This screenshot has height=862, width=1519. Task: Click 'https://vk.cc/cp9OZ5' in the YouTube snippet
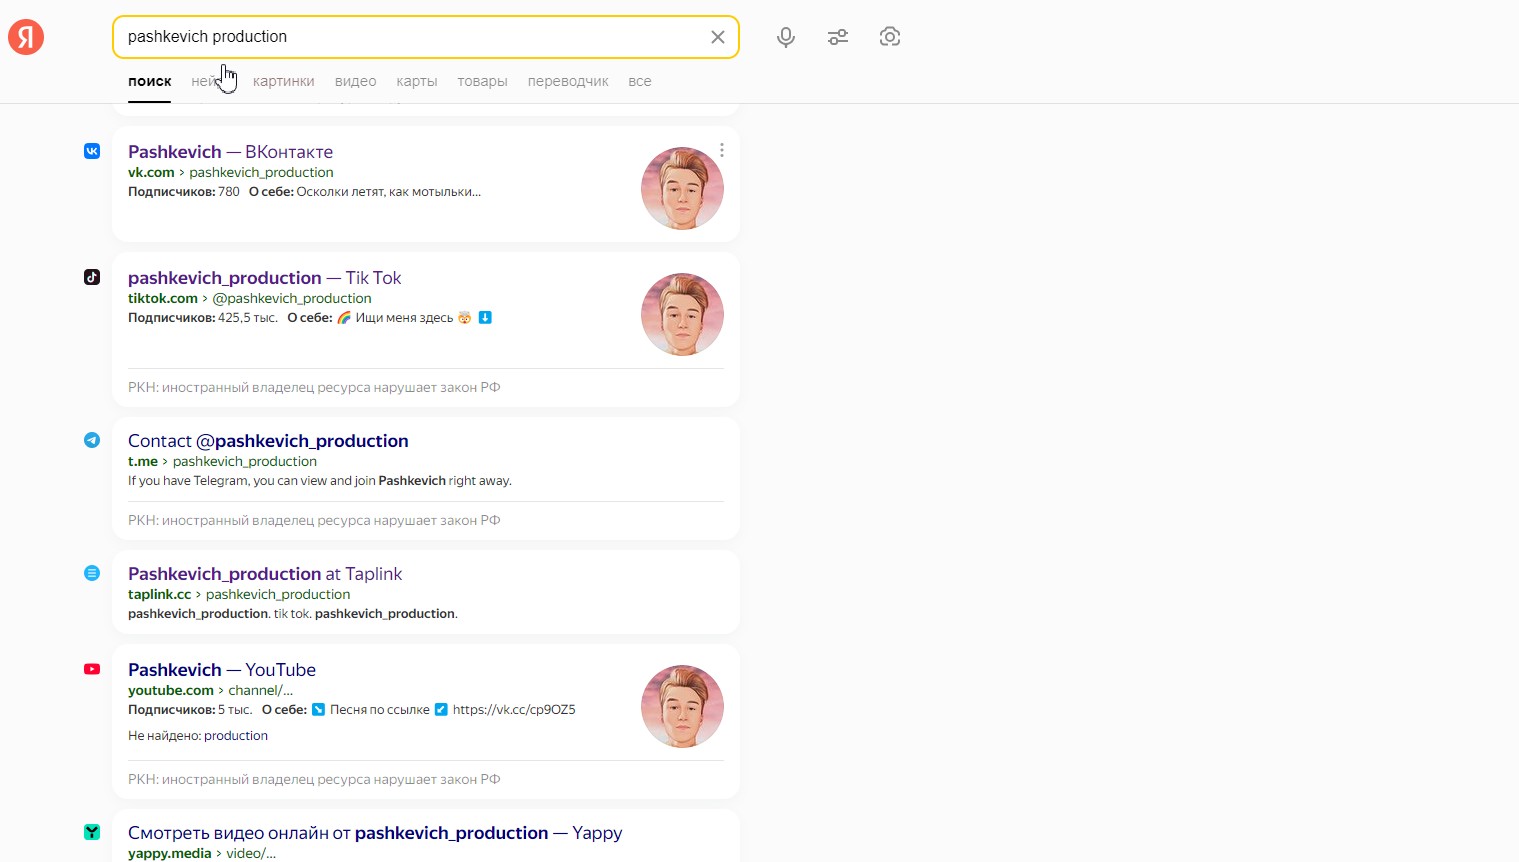tap(514, 710)
